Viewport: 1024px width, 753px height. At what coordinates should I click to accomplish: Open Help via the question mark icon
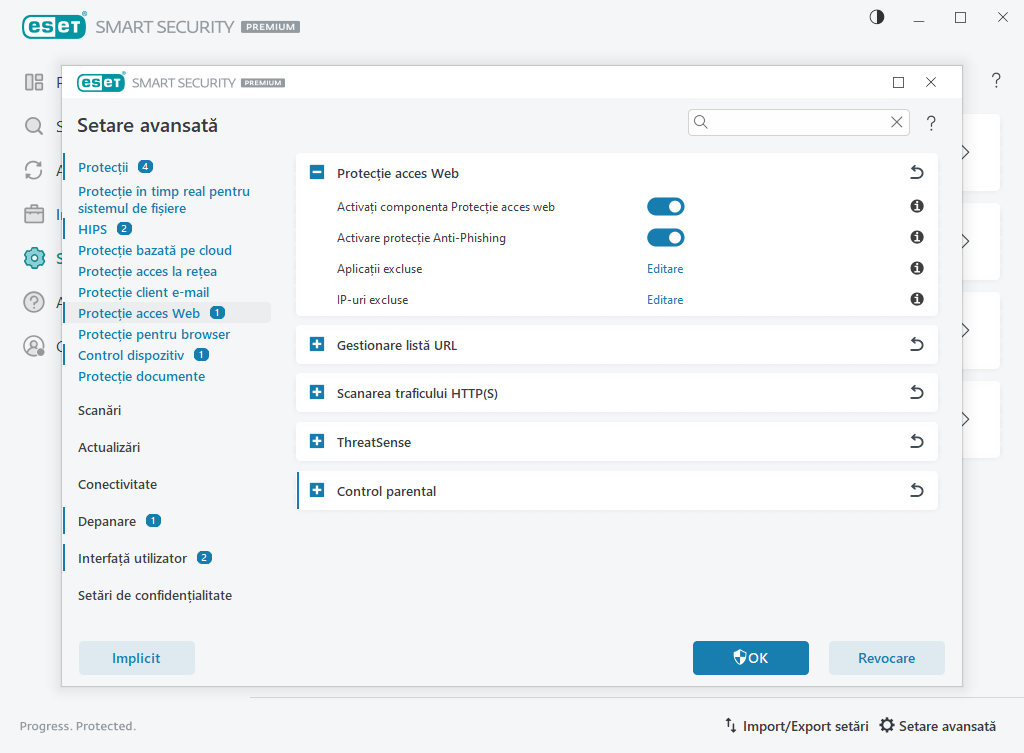click(34, 302)
